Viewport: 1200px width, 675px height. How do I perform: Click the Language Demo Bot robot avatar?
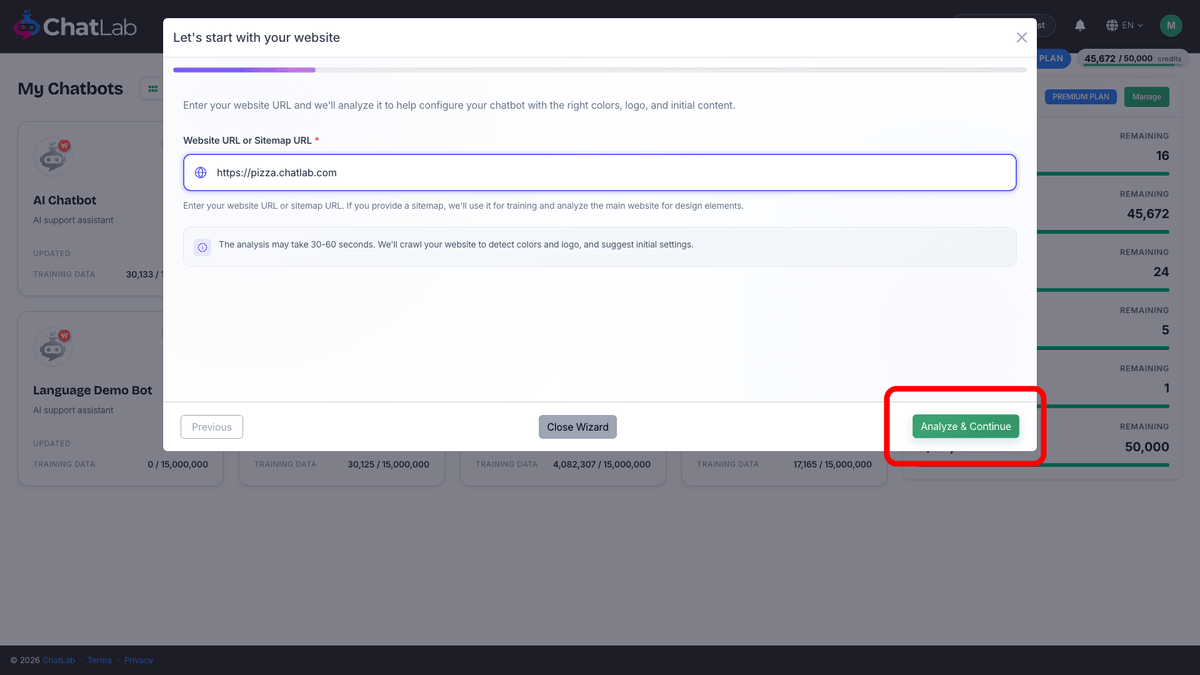click(52, 347)
